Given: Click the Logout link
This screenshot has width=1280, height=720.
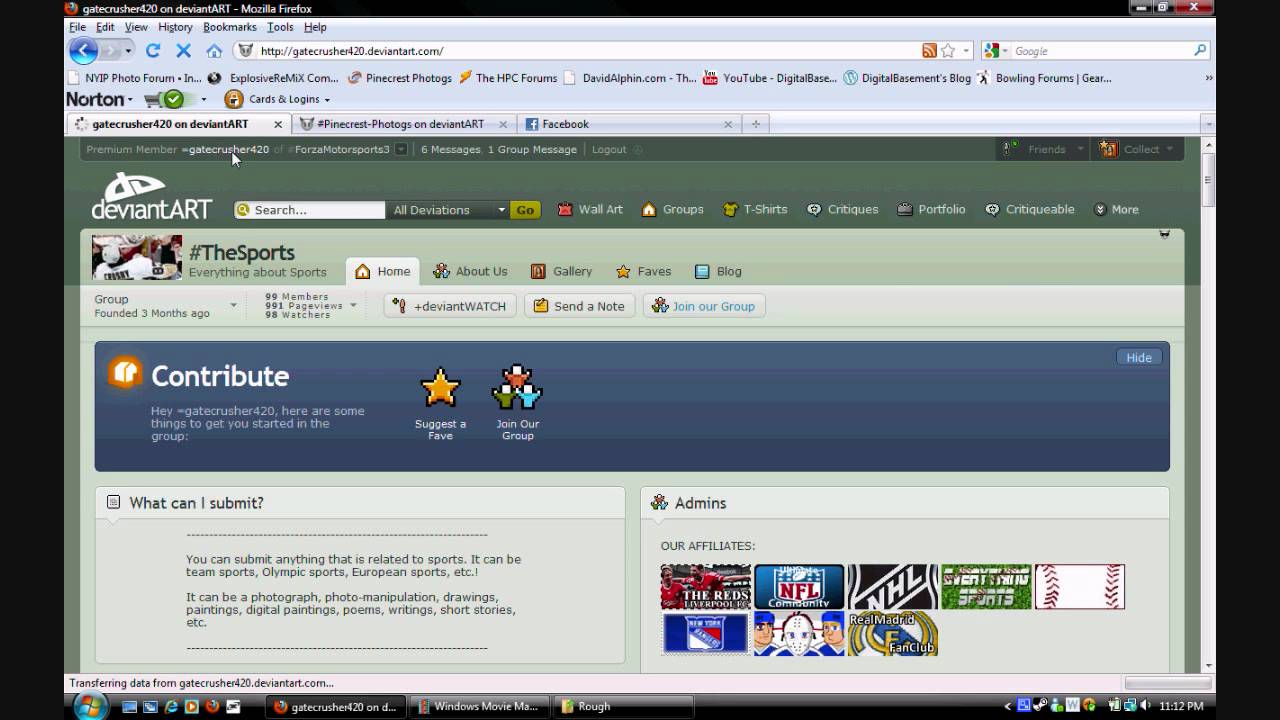Looking at the screenshot, I should (x=609, y=149).
